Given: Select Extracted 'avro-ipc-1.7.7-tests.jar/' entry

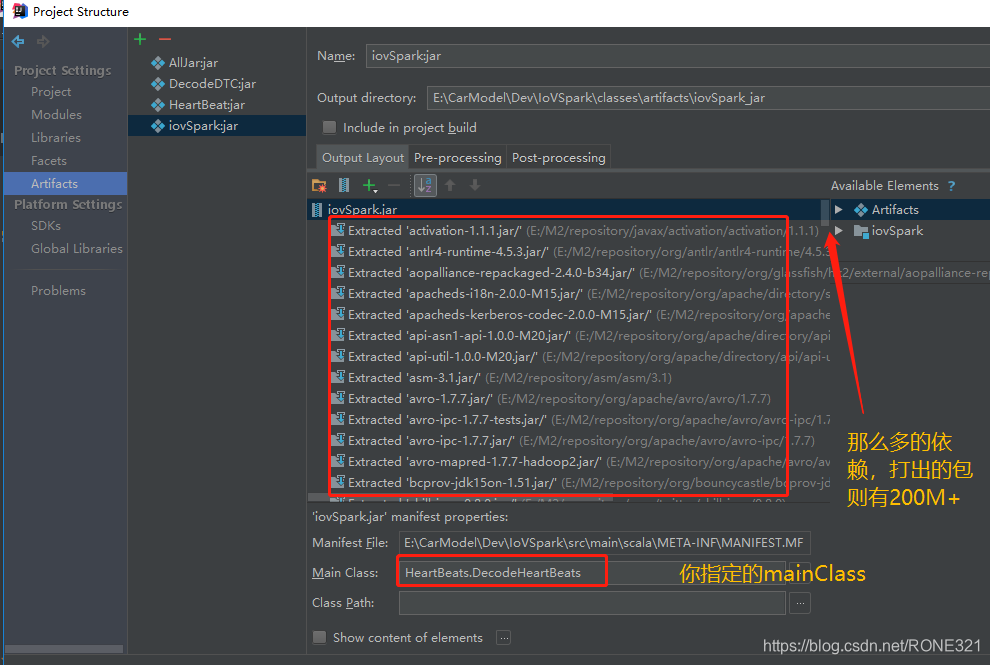Looking at the screenshot, I should point(579,419).
